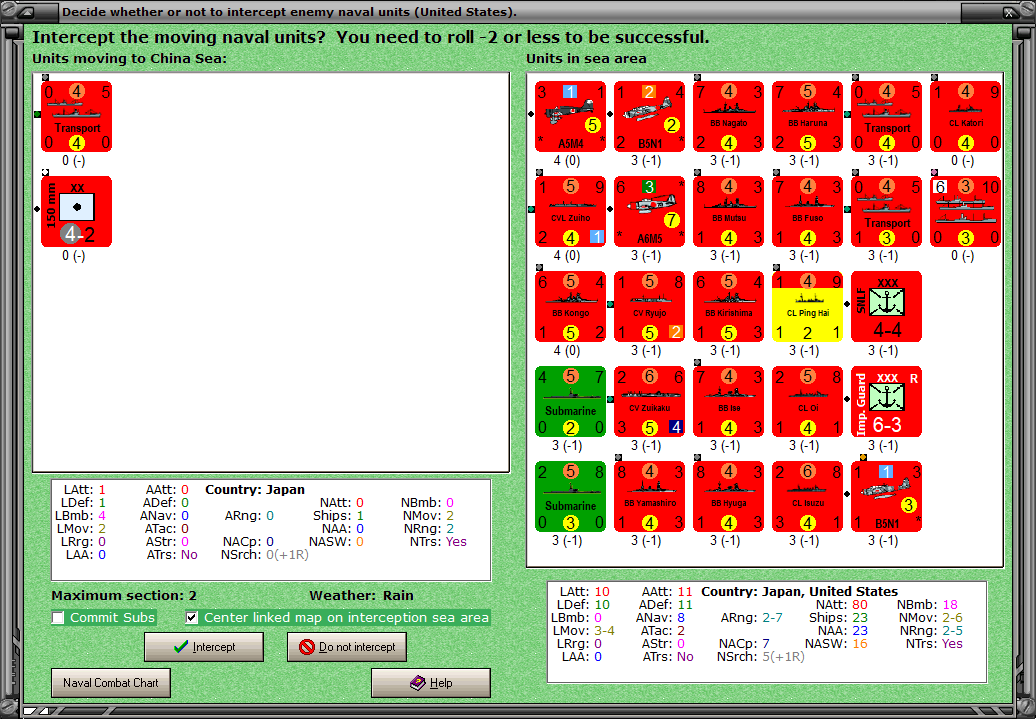
Task: Select the 150 mm artillery 4-2 counter
Action: tap(77, 211)
